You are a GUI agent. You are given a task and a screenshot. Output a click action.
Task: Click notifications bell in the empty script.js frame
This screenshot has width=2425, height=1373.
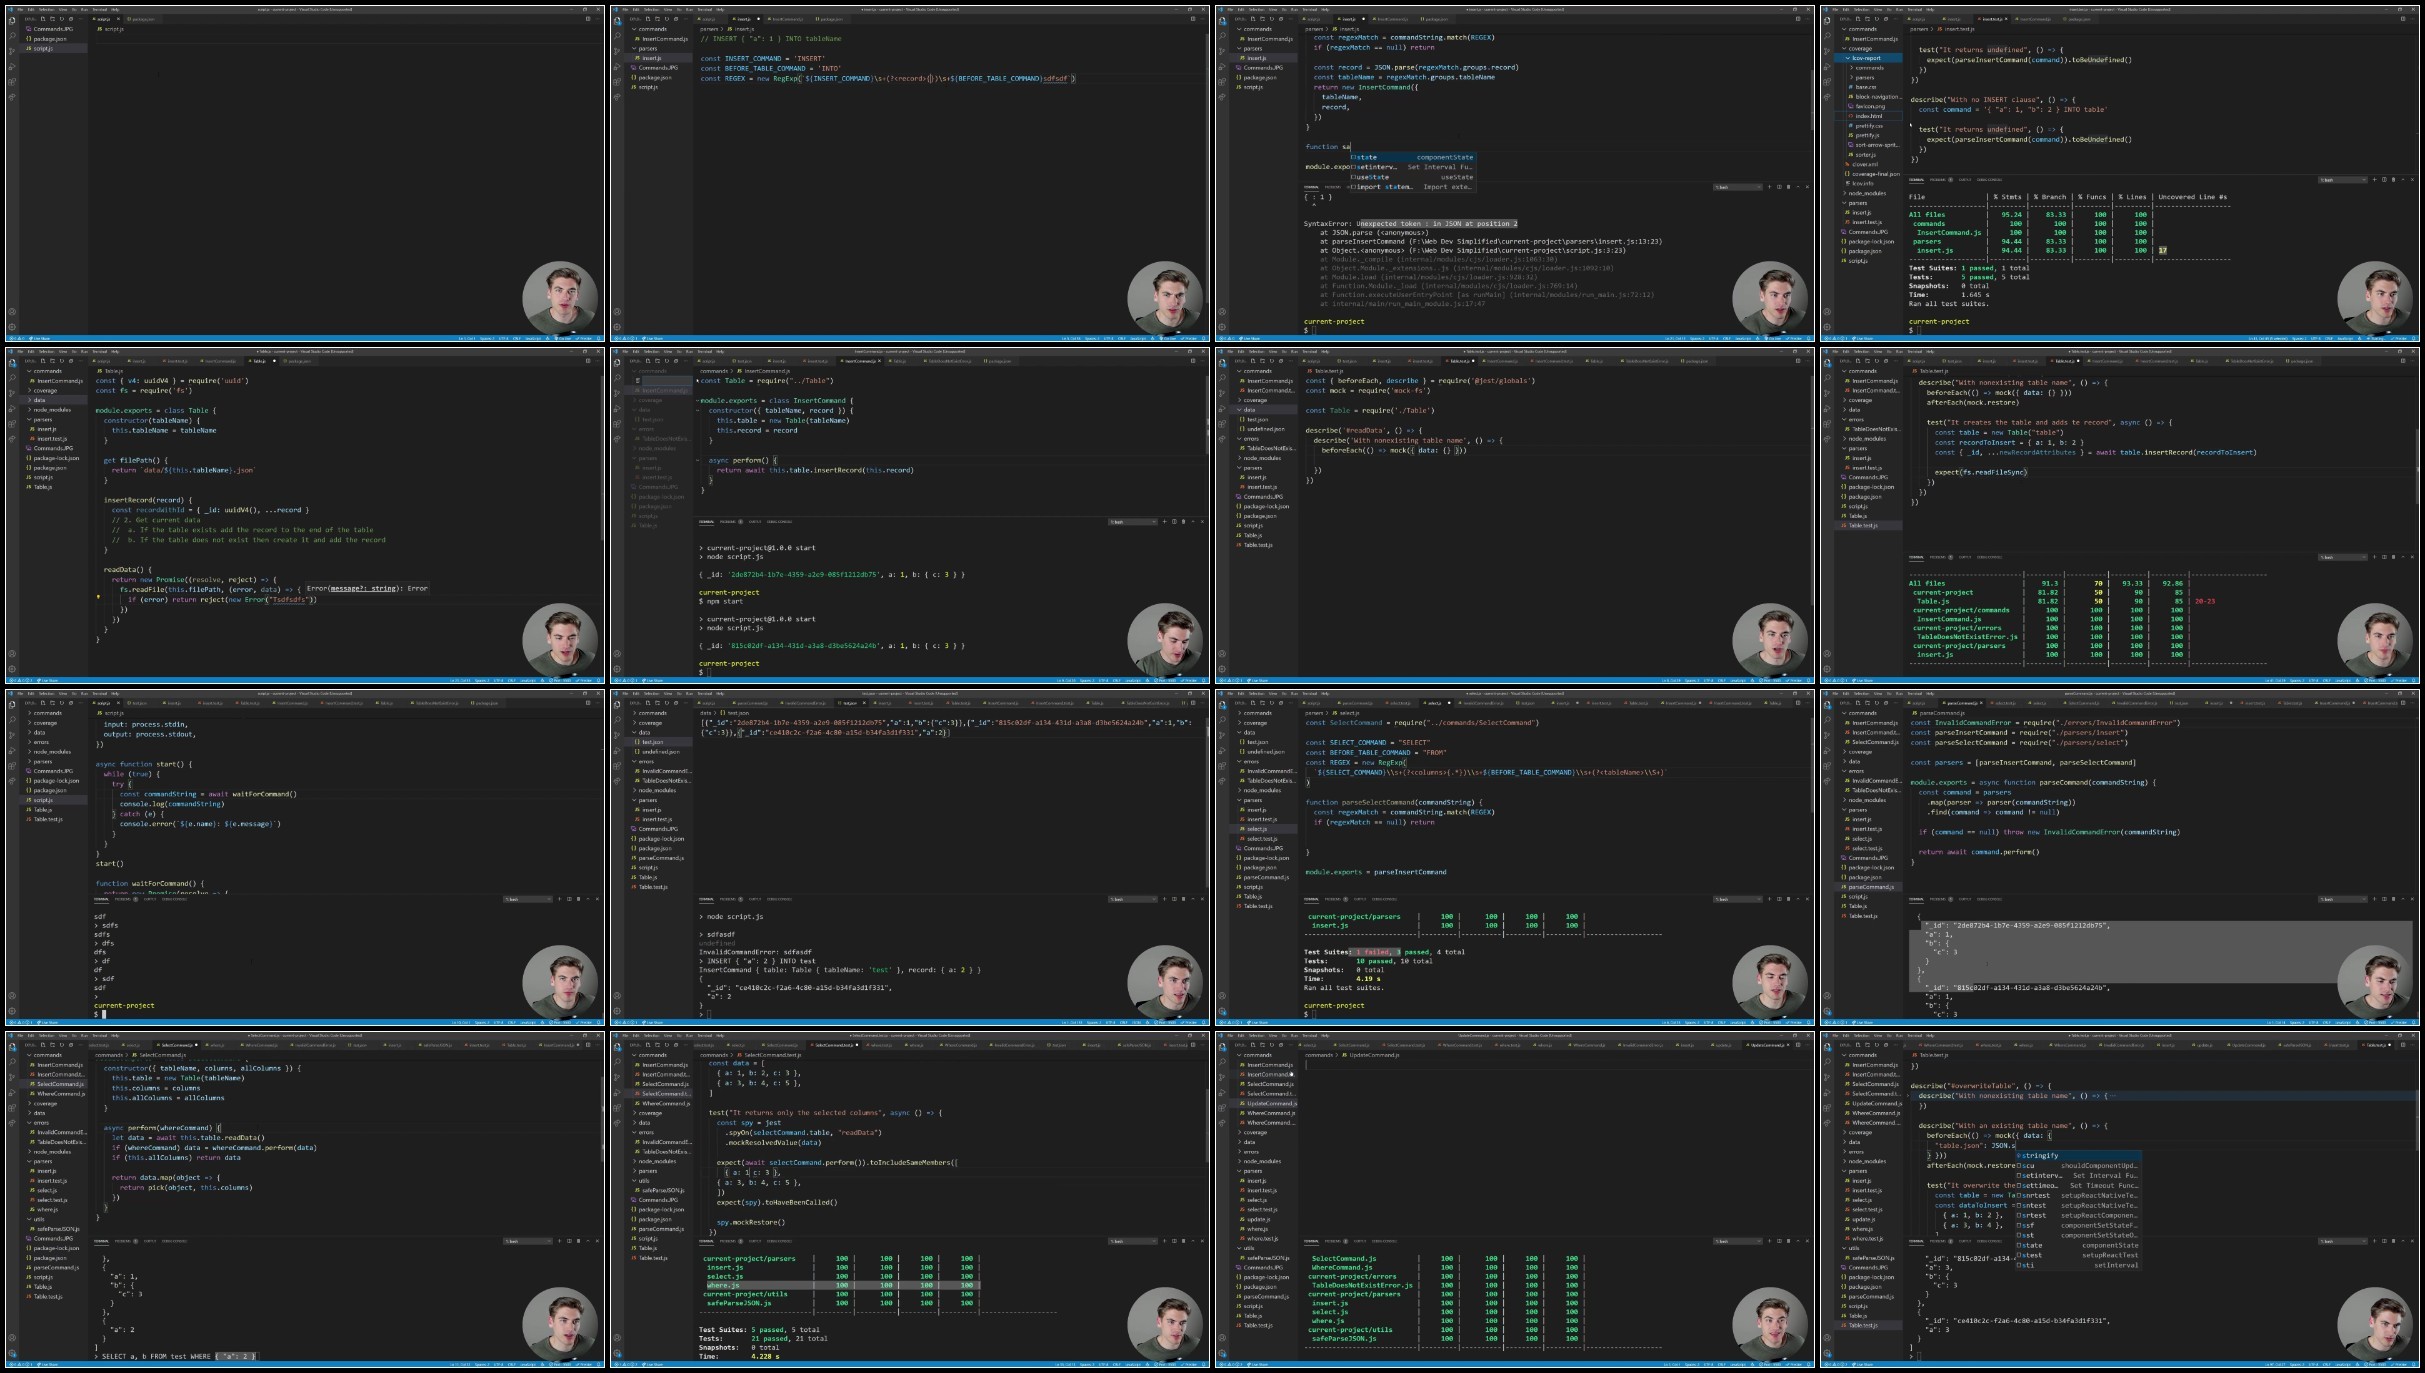pyautogui.click(x=598, y=338)
